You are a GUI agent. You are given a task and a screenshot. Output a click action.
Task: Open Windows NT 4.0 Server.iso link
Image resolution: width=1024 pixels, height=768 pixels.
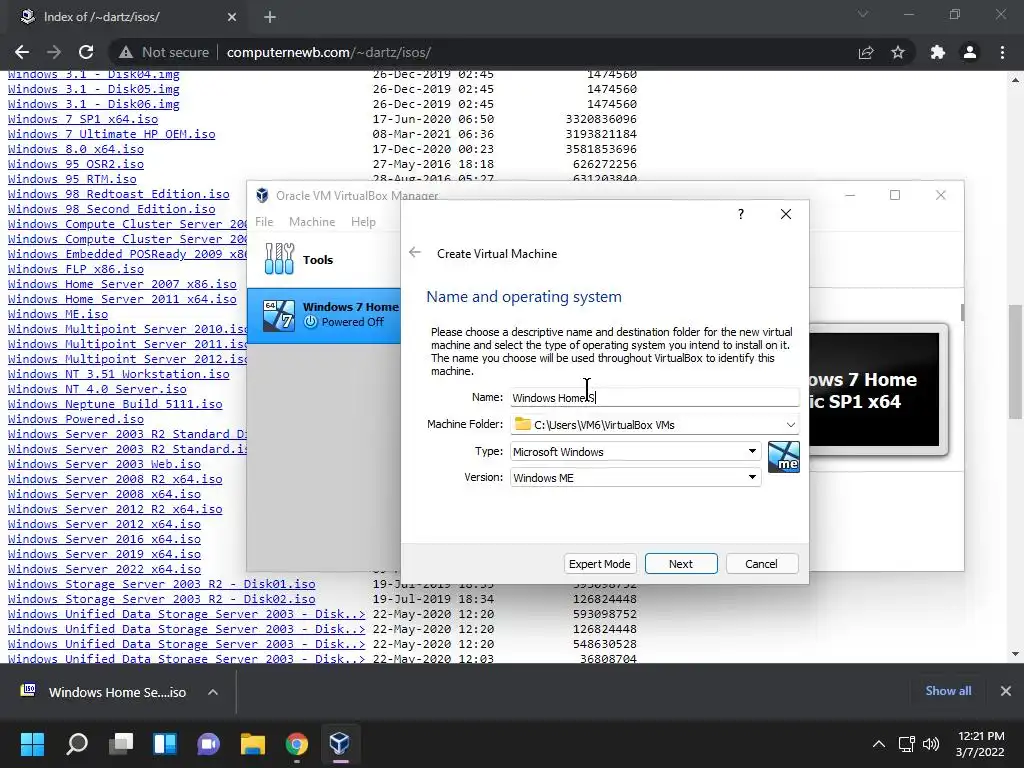[x=97, y=389]
